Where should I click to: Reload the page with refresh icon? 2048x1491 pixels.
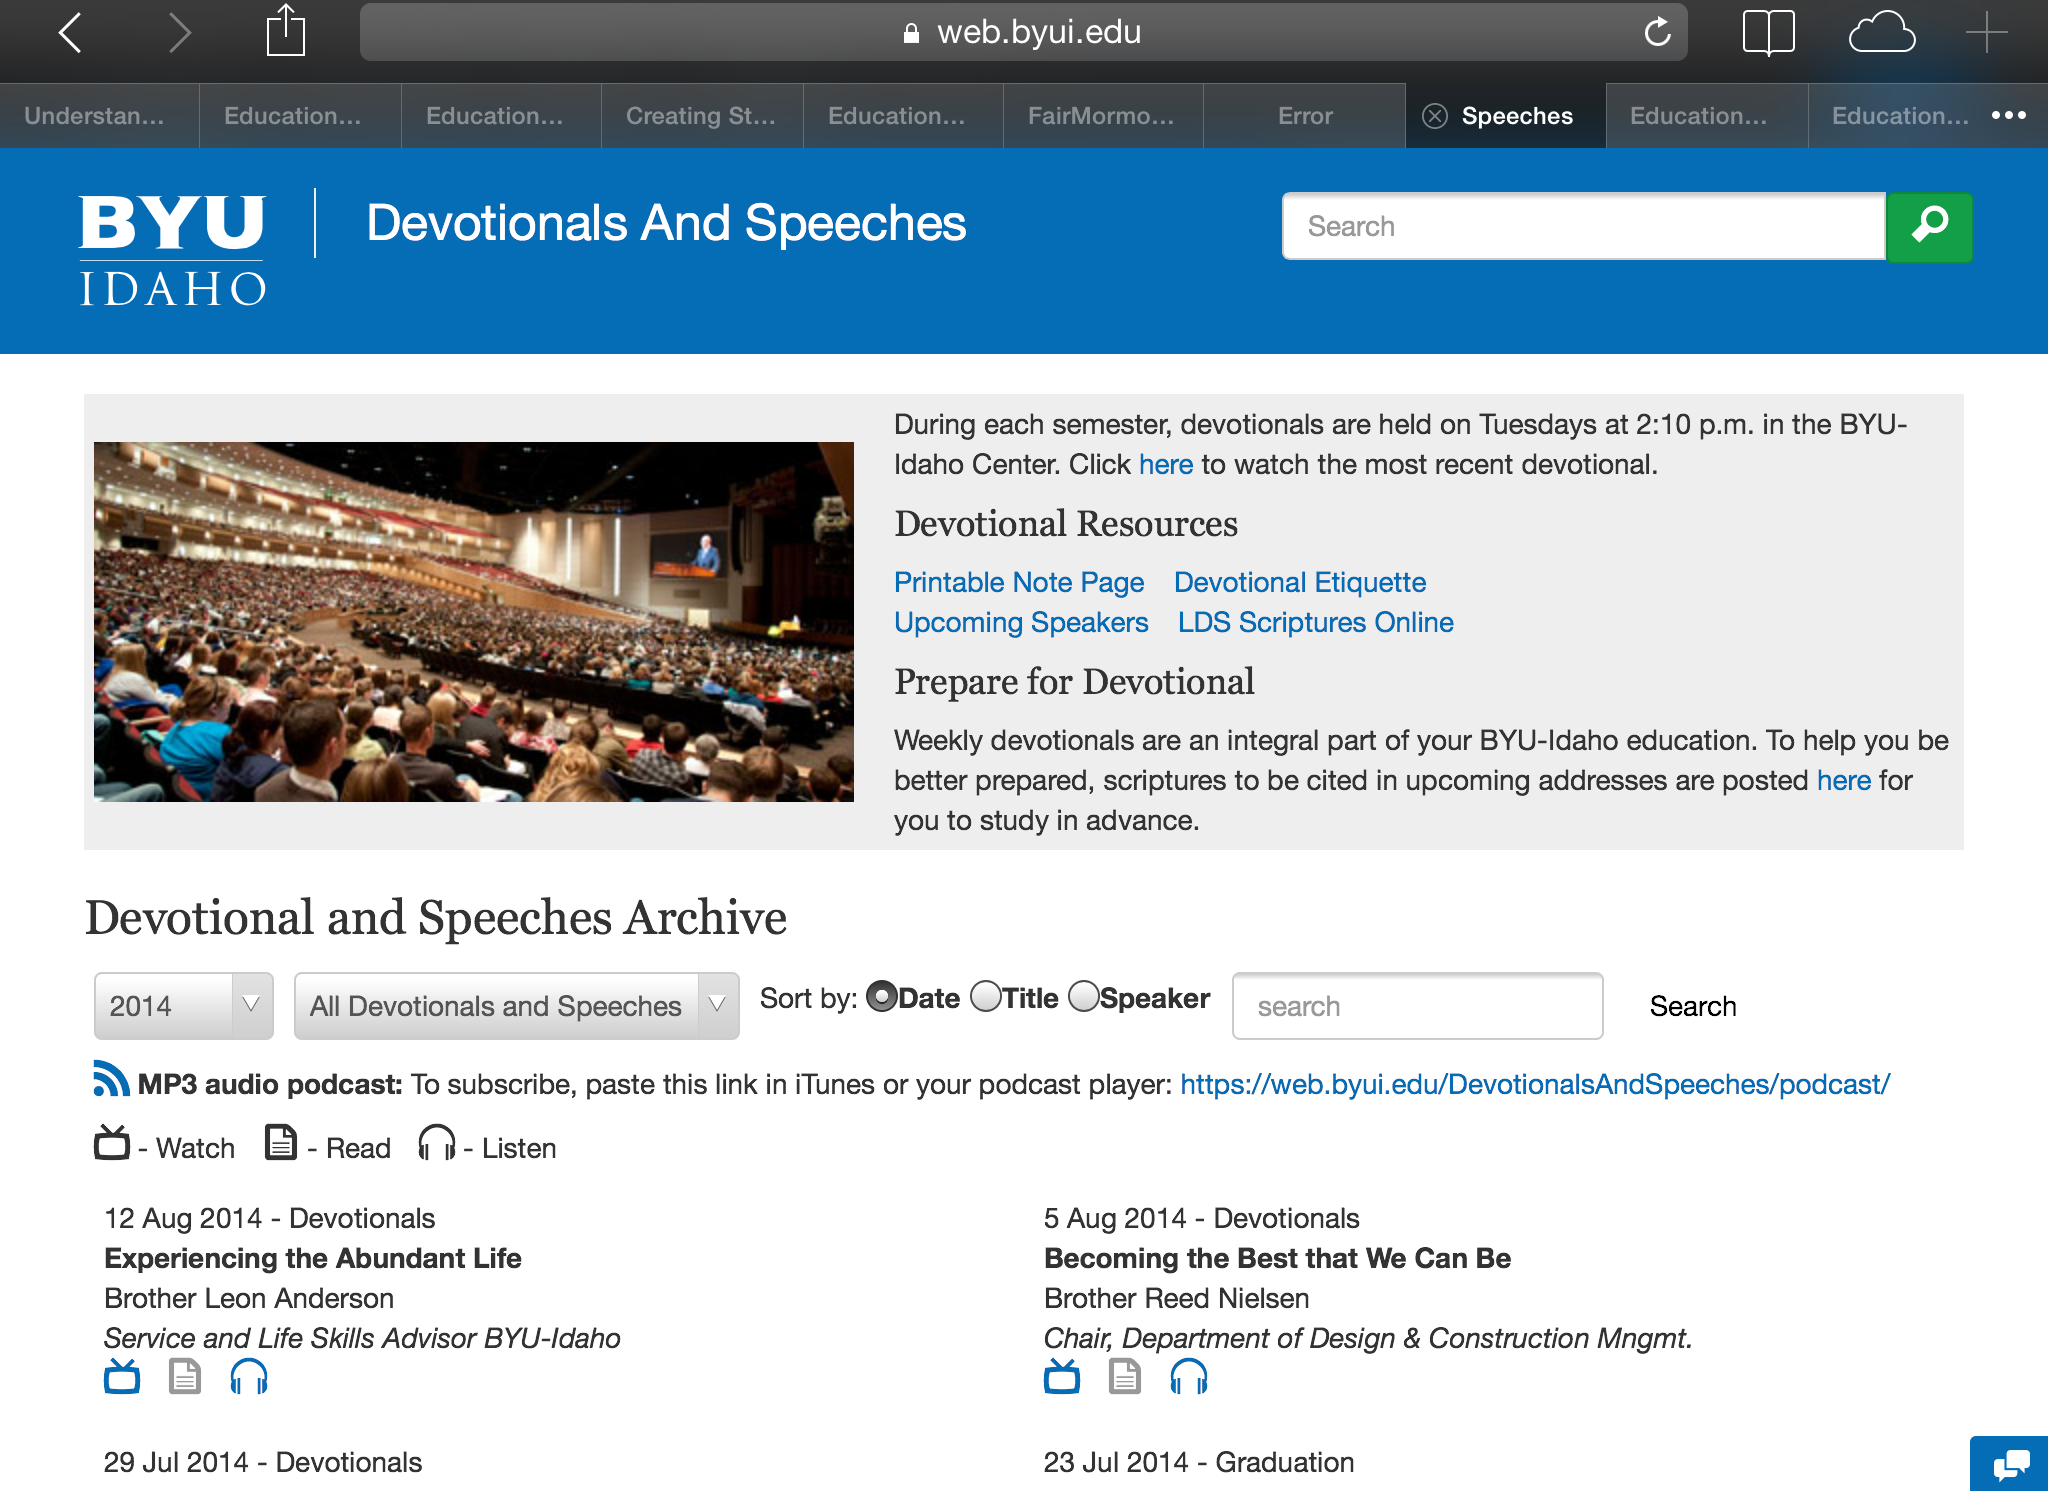click(x=1657, y=32)
